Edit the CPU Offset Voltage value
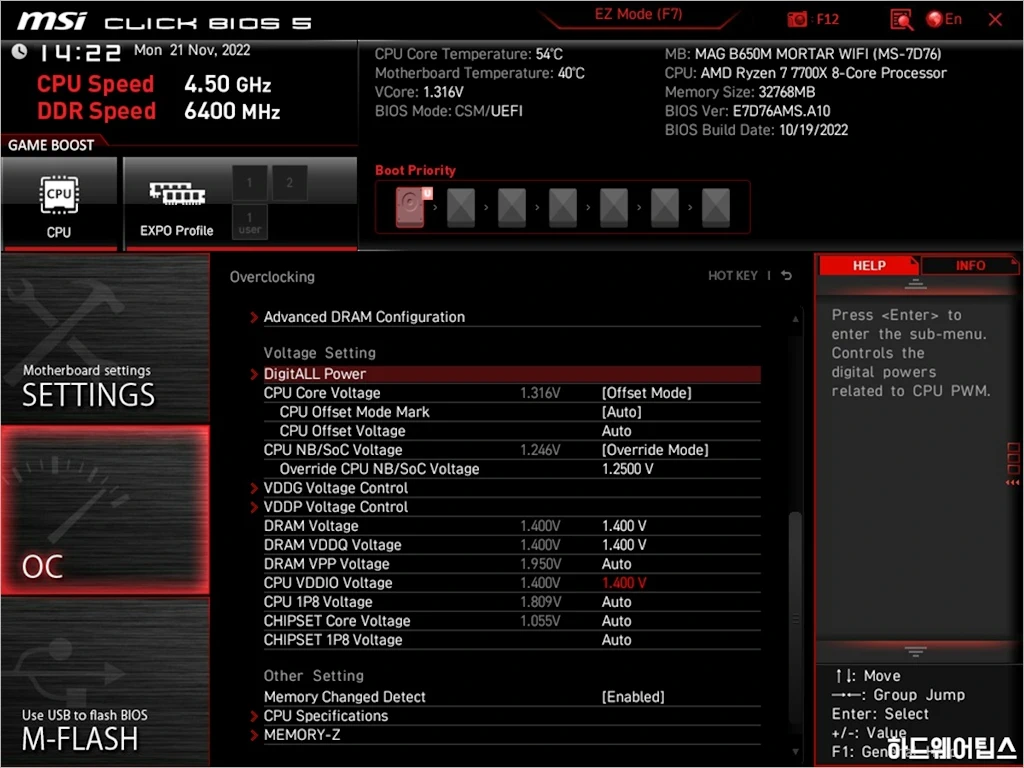The height and width of the screenshot is (768, 1024). 616,431
